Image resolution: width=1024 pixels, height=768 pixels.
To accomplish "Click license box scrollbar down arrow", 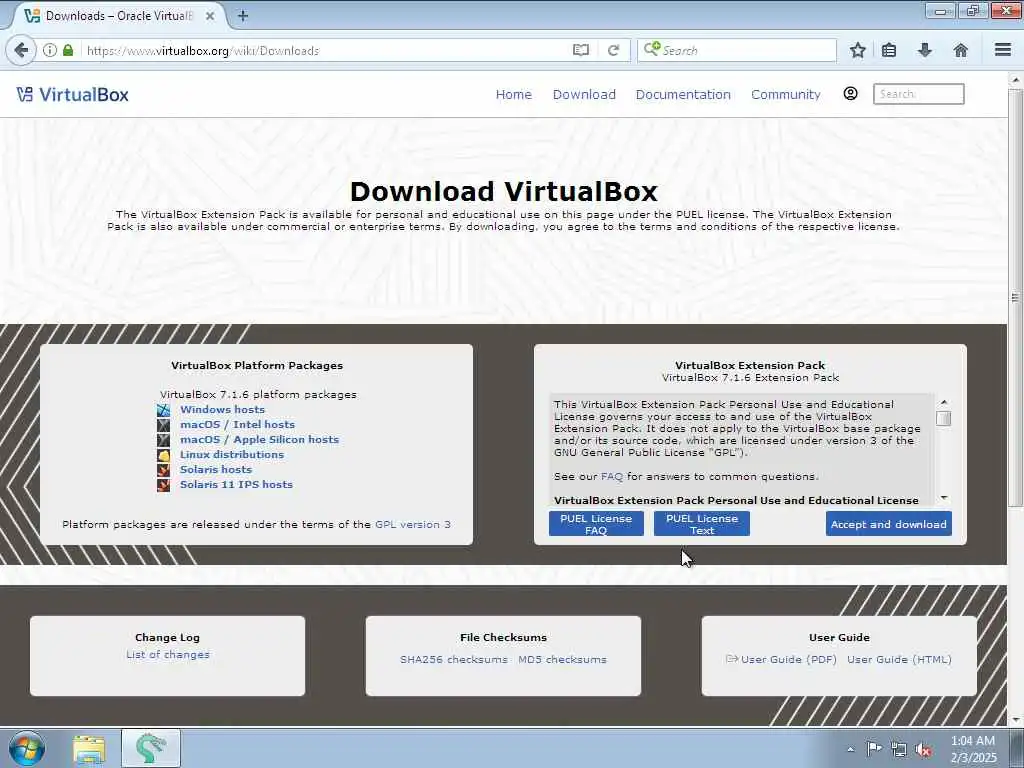I will [x=944, y=498].
